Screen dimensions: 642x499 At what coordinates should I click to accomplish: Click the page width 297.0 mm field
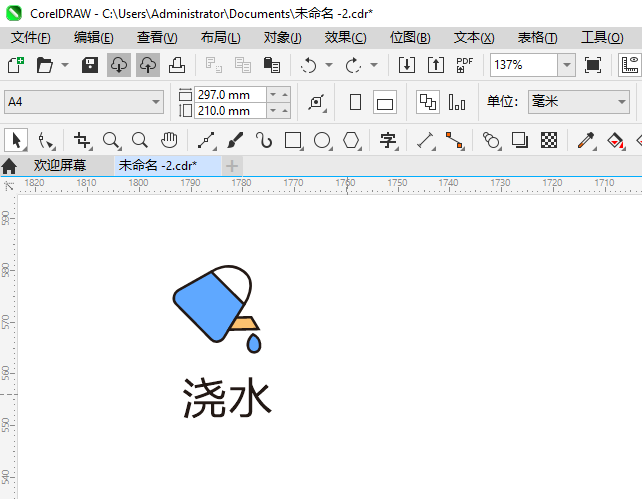tap(231, 95)
